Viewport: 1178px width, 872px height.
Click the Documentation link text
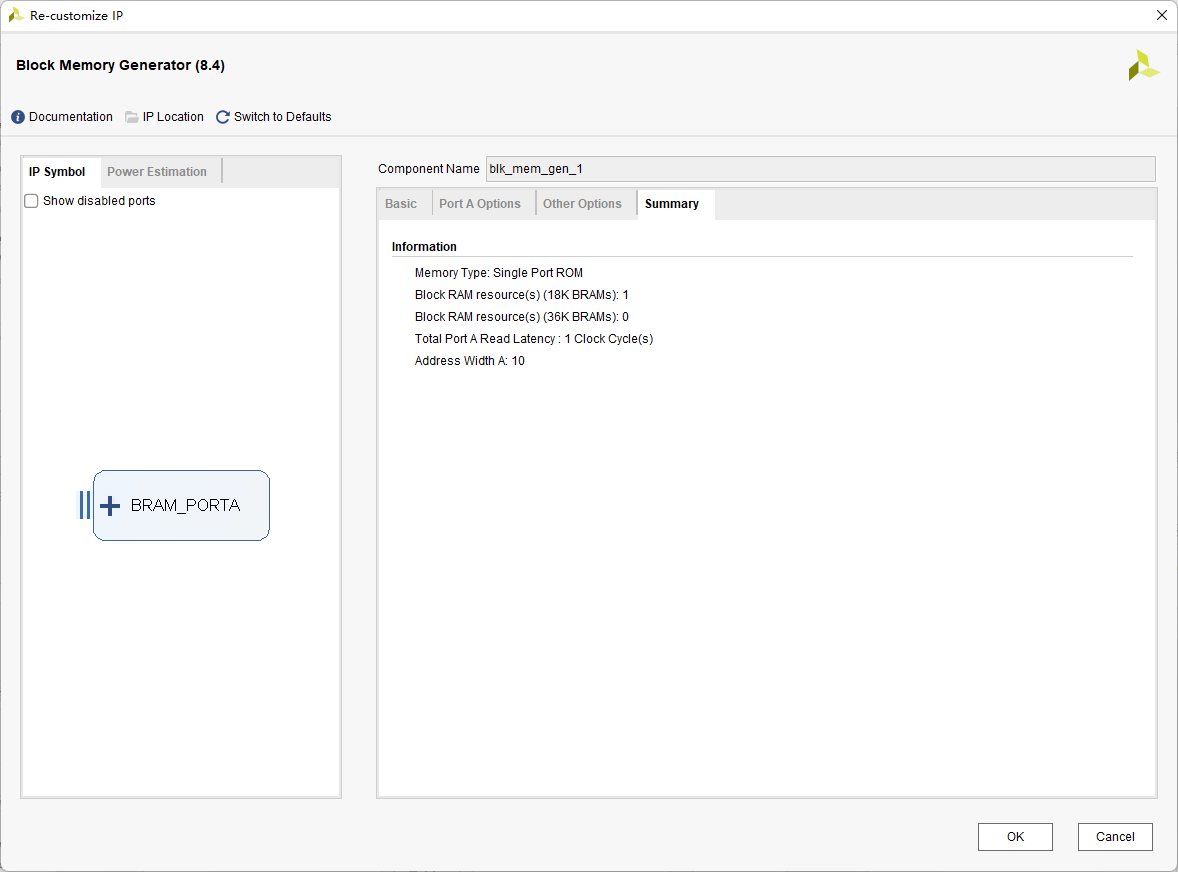tap(71, 117)
